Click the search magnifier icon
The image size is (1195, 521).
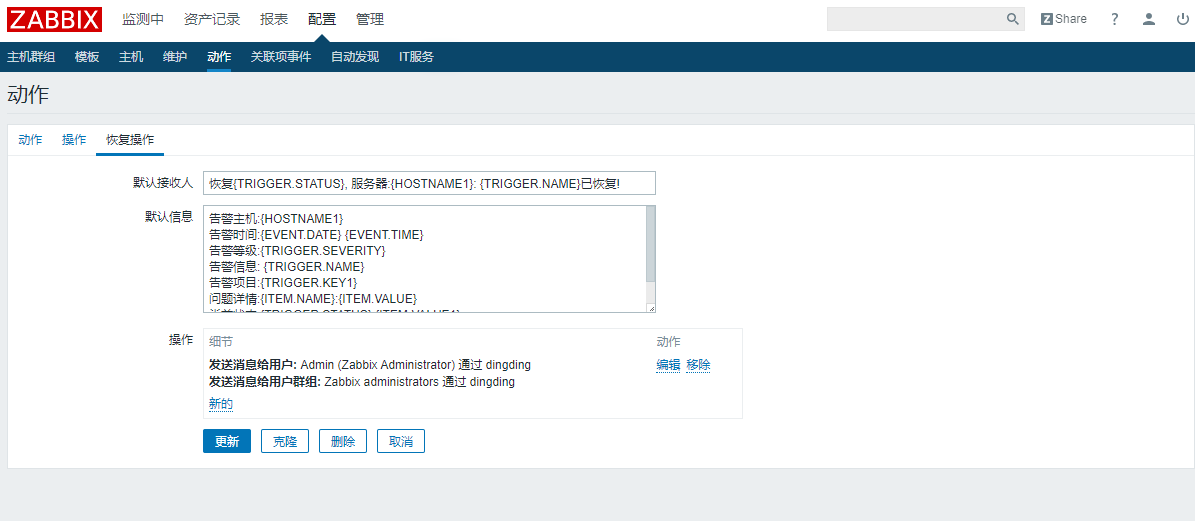coord(1012,19)
